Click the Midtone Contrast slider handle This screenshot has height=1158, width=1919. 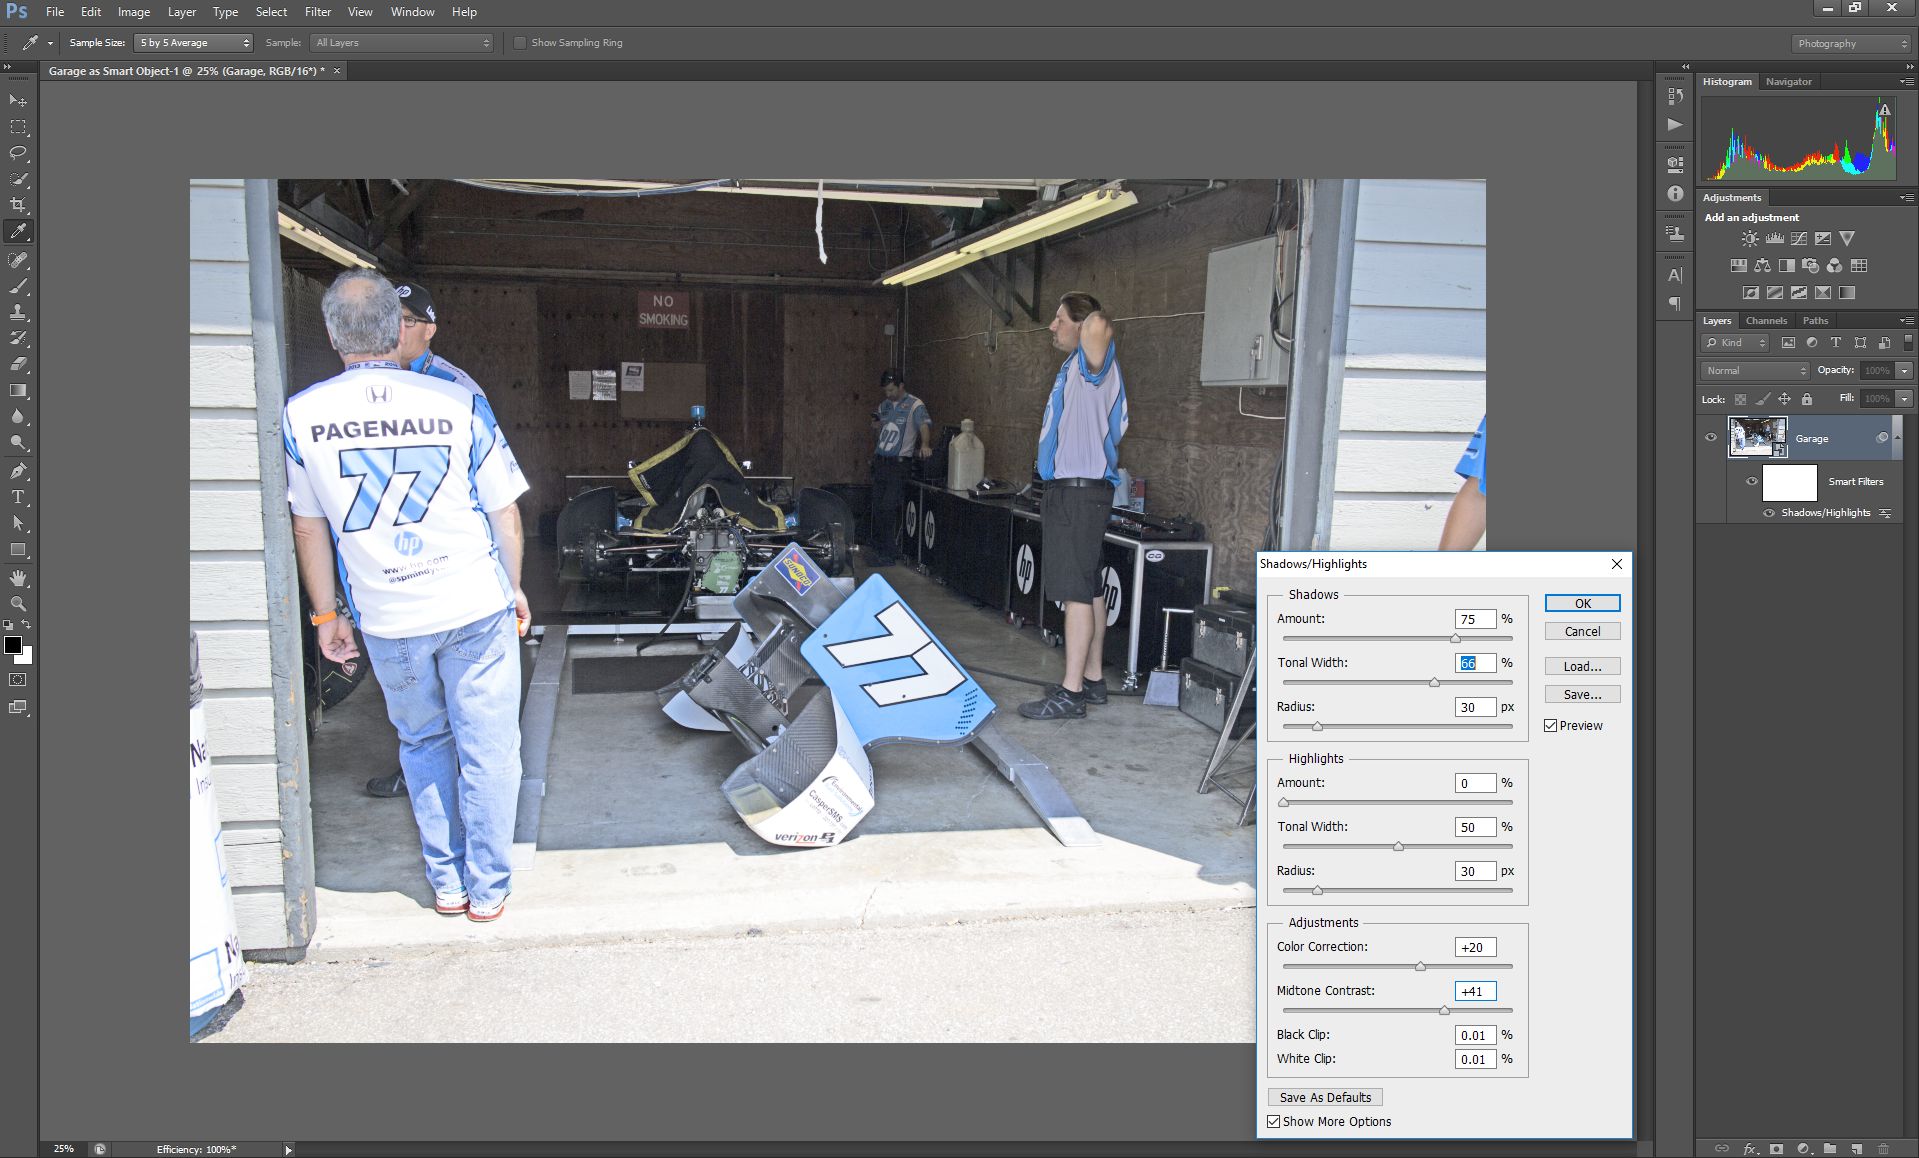click(x=1444, y=1010)
